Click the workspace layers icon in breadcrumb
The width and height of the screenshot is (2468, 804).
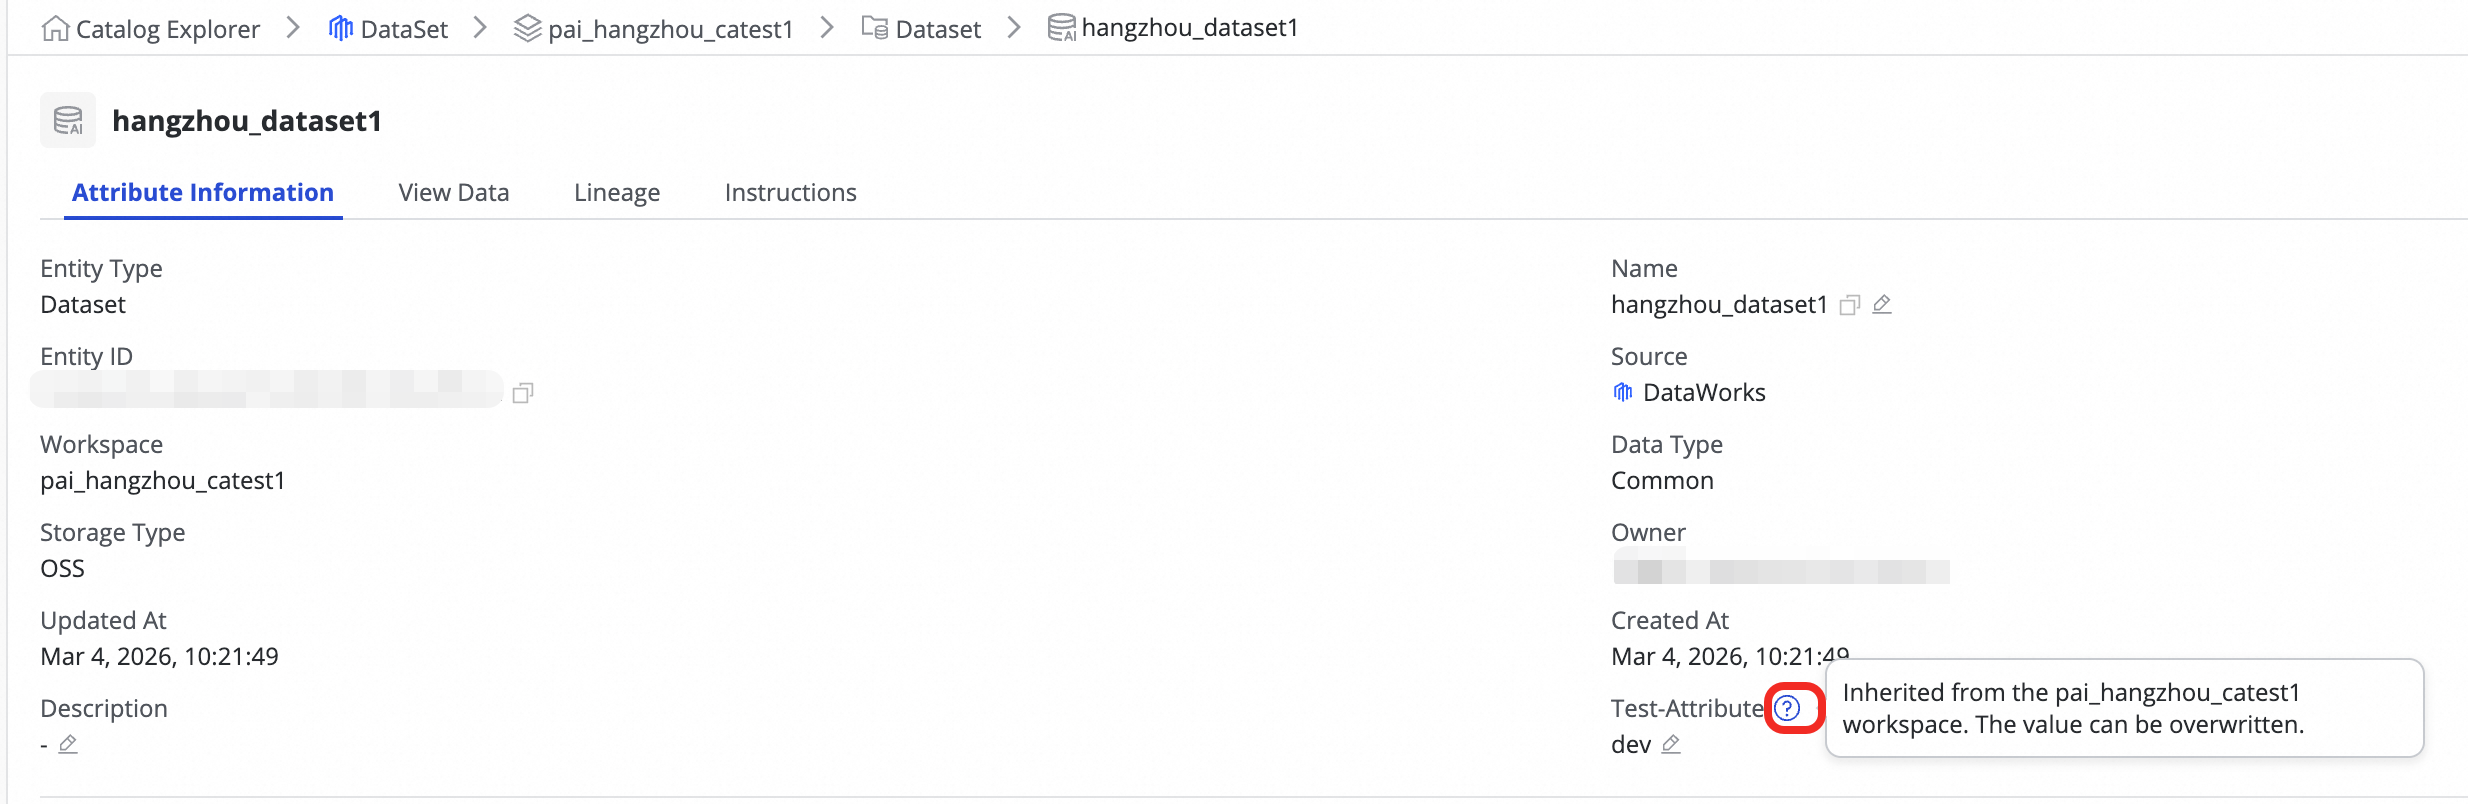point(527,29)
